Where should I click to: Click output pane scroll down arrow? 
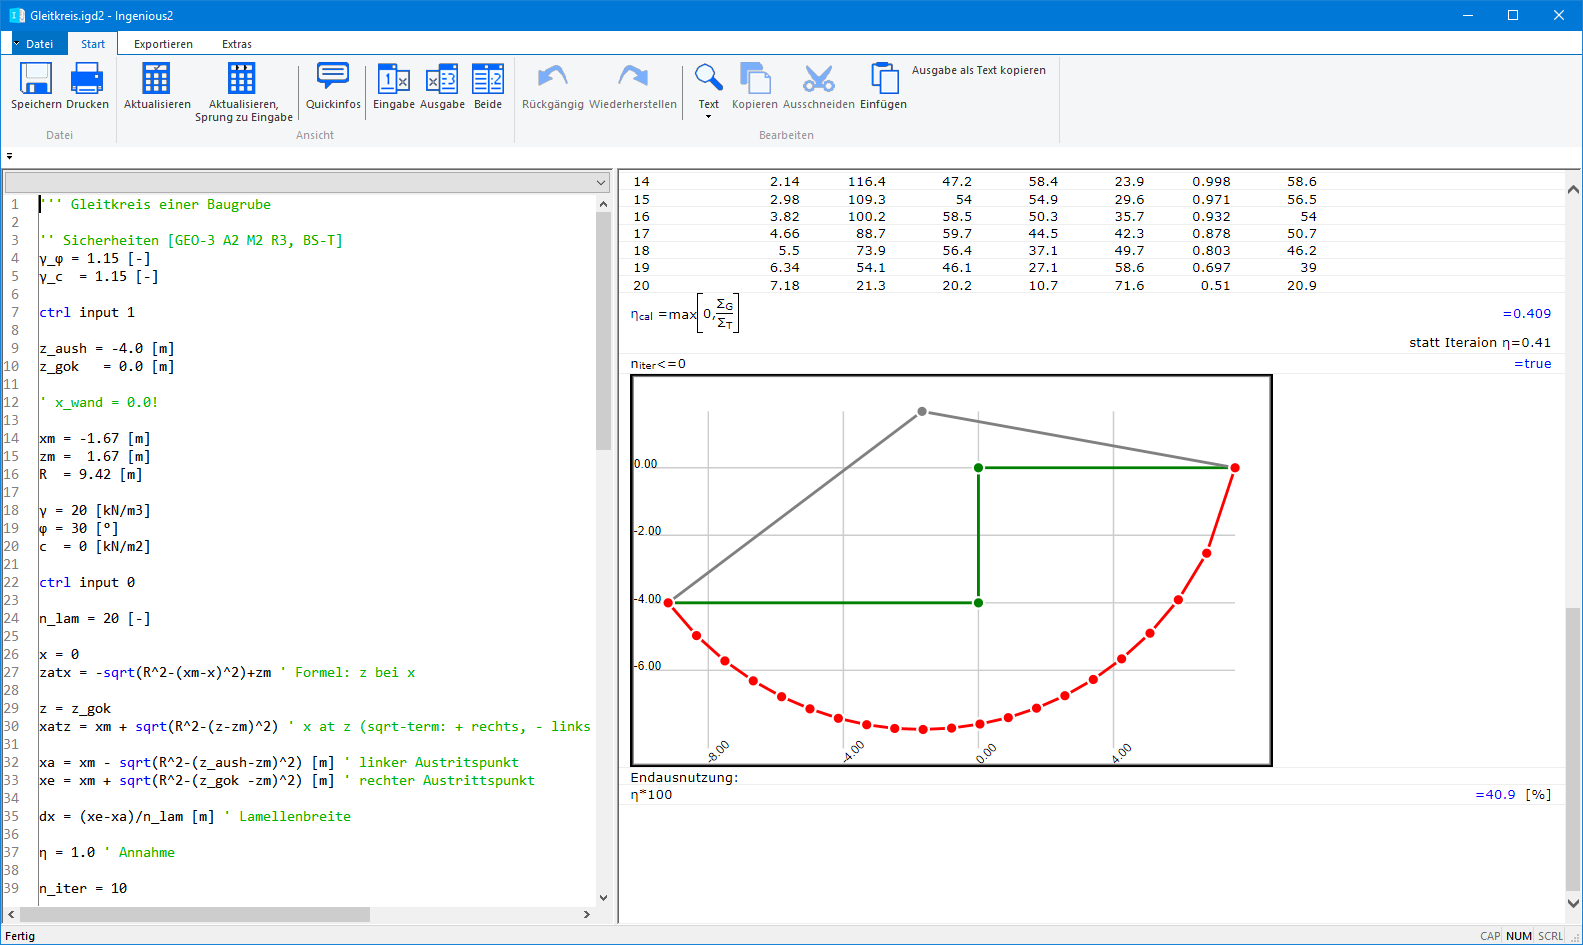(x=1573, y=902)
